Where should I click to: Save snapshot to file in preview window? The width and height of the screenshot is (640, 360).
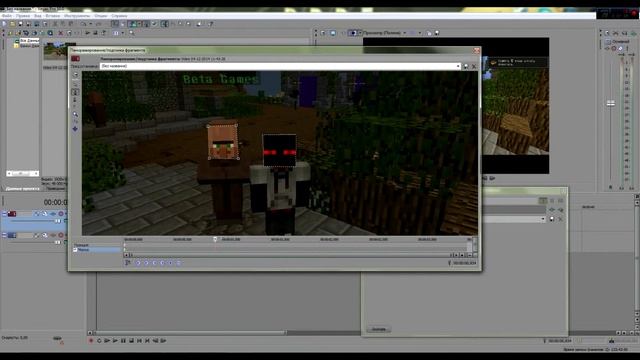click(437, 33)
